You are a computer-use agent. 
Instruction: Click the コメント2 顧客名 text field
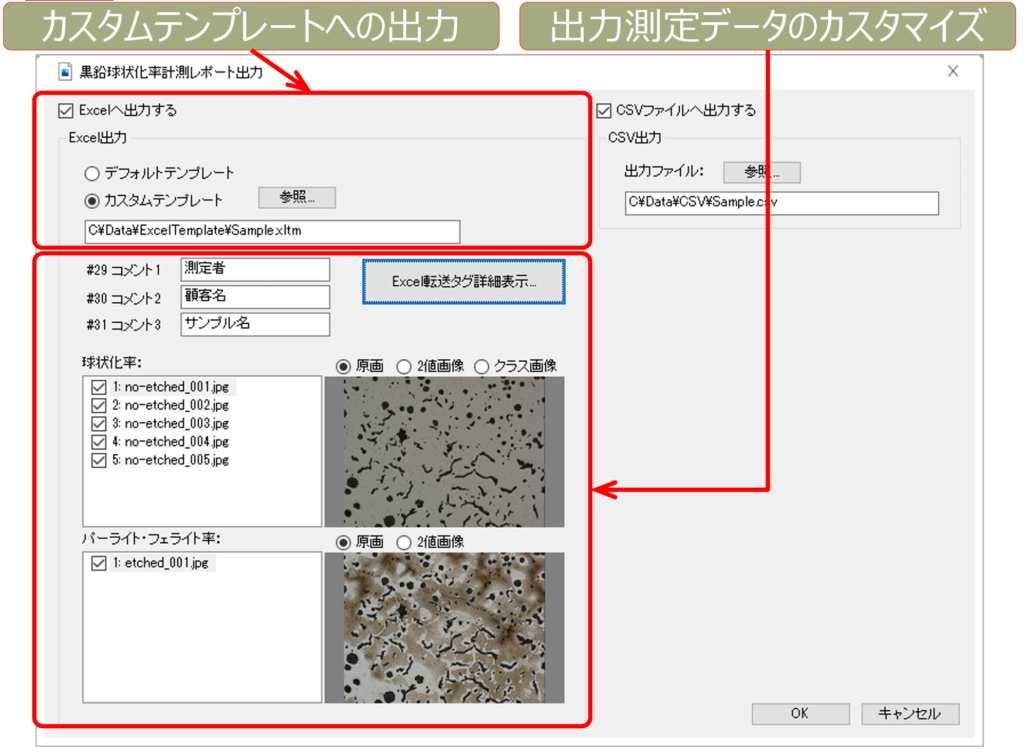[x=255, y=296]
